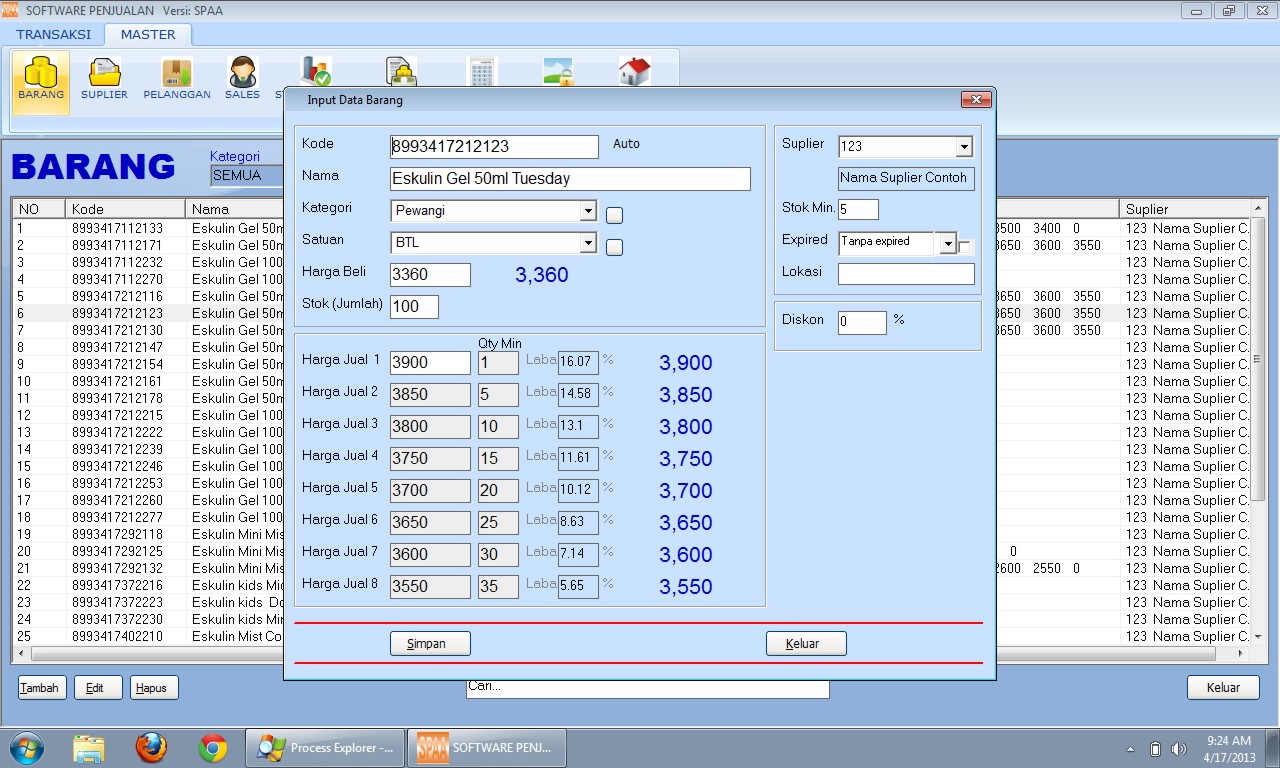The width and height of the screenshot is (1280, 768).
Task: Click the NO column header
Action: pyautogui.click(x=39, y=209)
